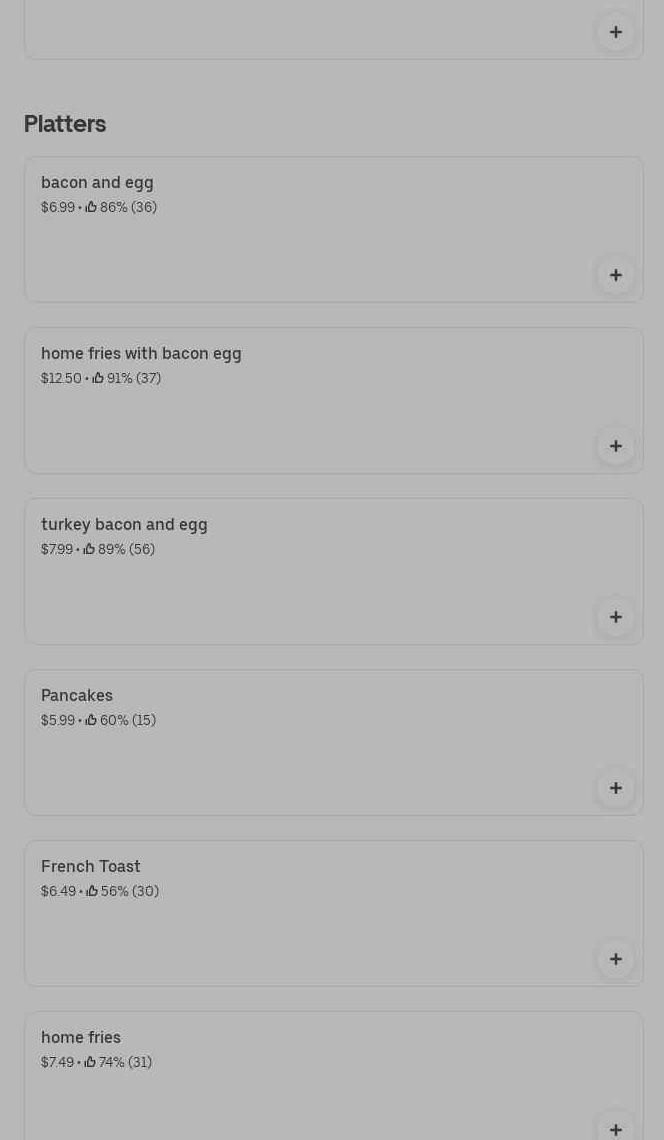Click the $6.99 bacon and egg price
This screenshot has width=664, height=1140.
point(58,208)
